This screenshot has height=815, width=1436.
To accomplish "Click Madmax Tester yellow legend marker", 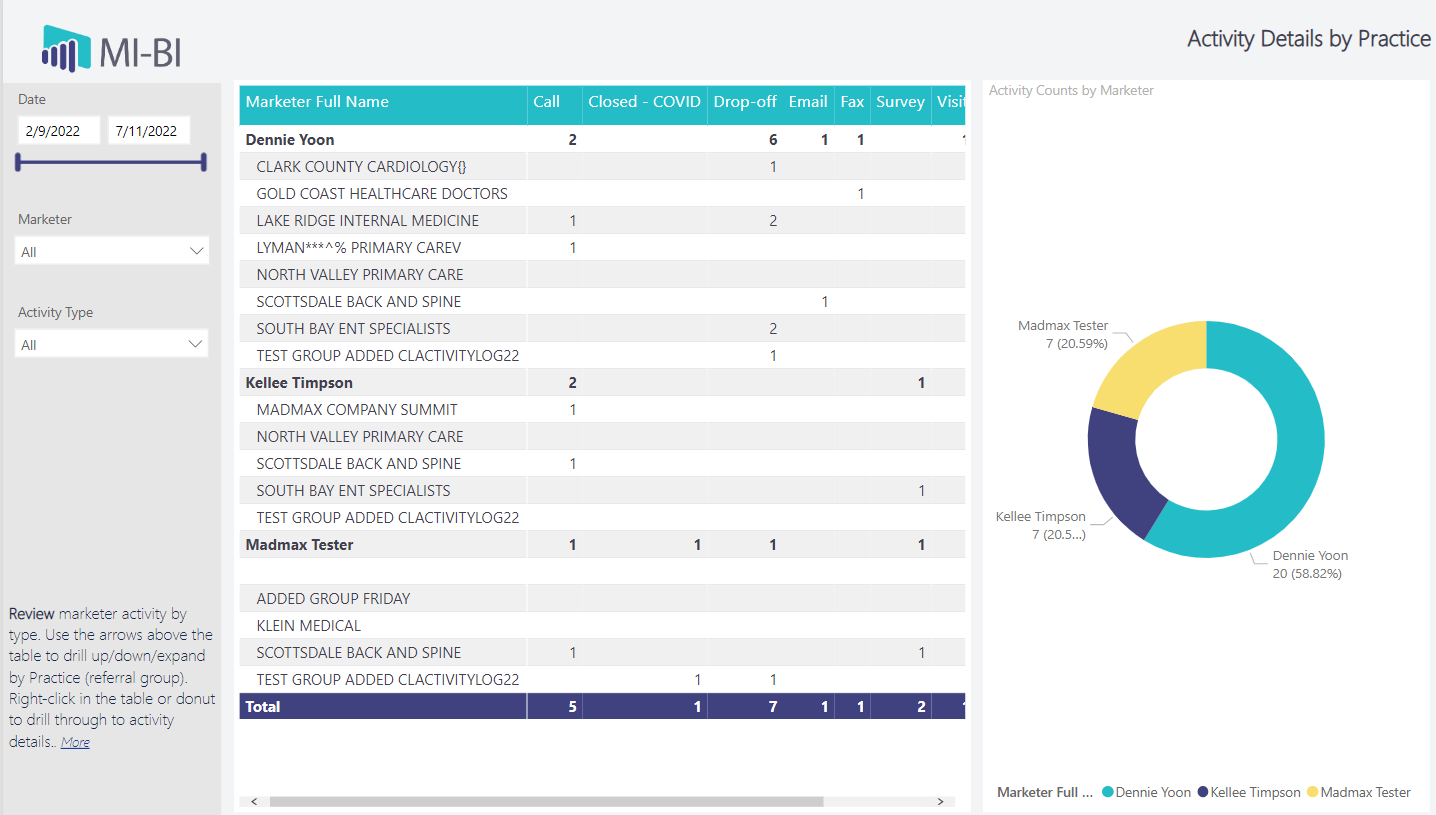I will (1313, 792).
